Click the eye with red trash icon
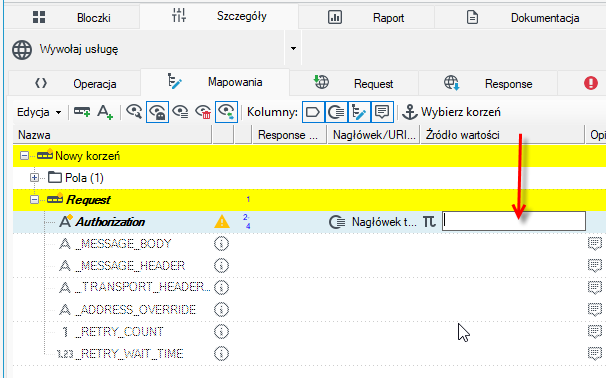Viewport: 606px width, 378px height. 203,112
